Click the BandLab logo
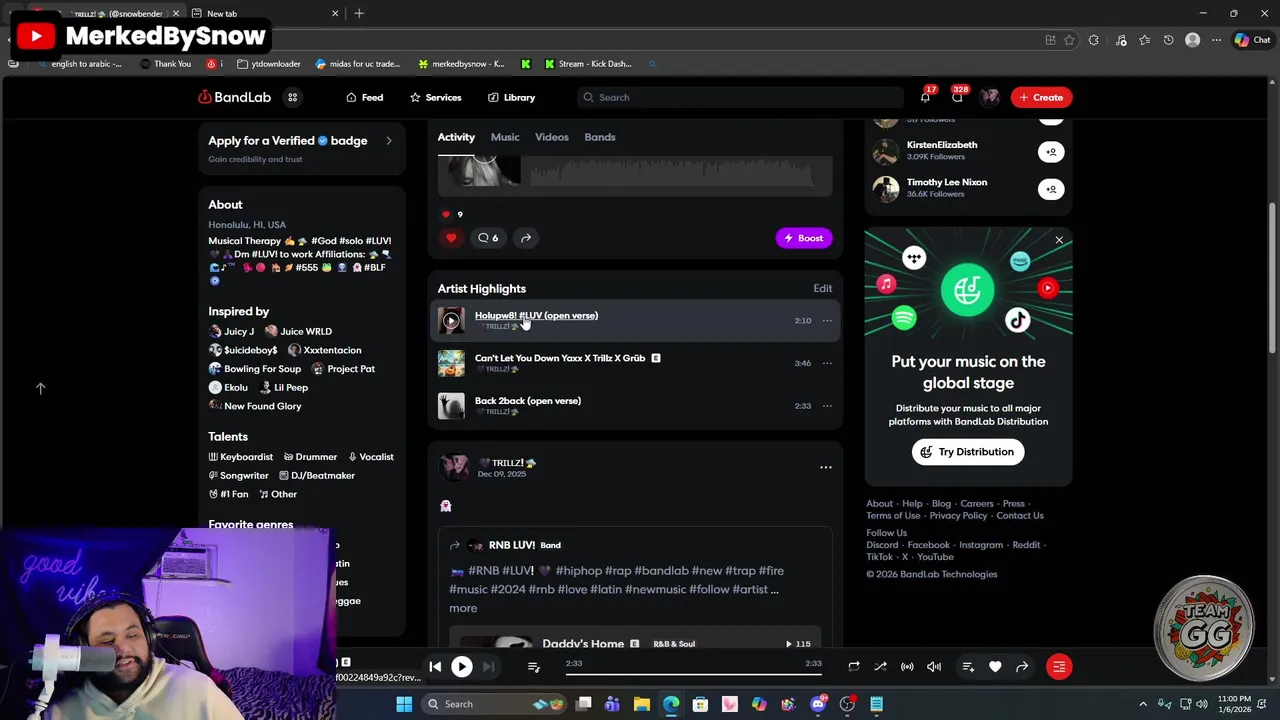This screenshot has height=720, width=1280. [x=235, y=97]
